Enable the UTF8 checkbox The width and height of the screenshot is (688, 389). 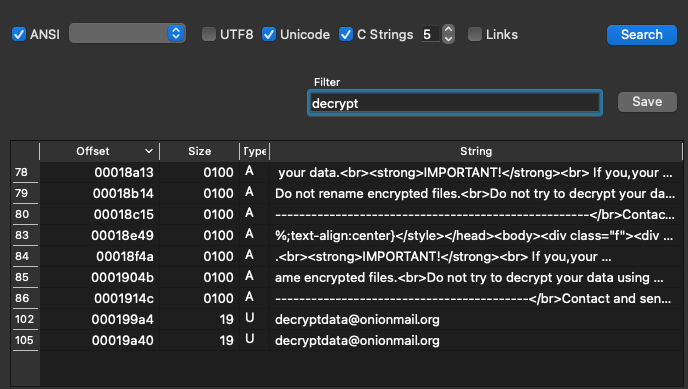(209, 34)
